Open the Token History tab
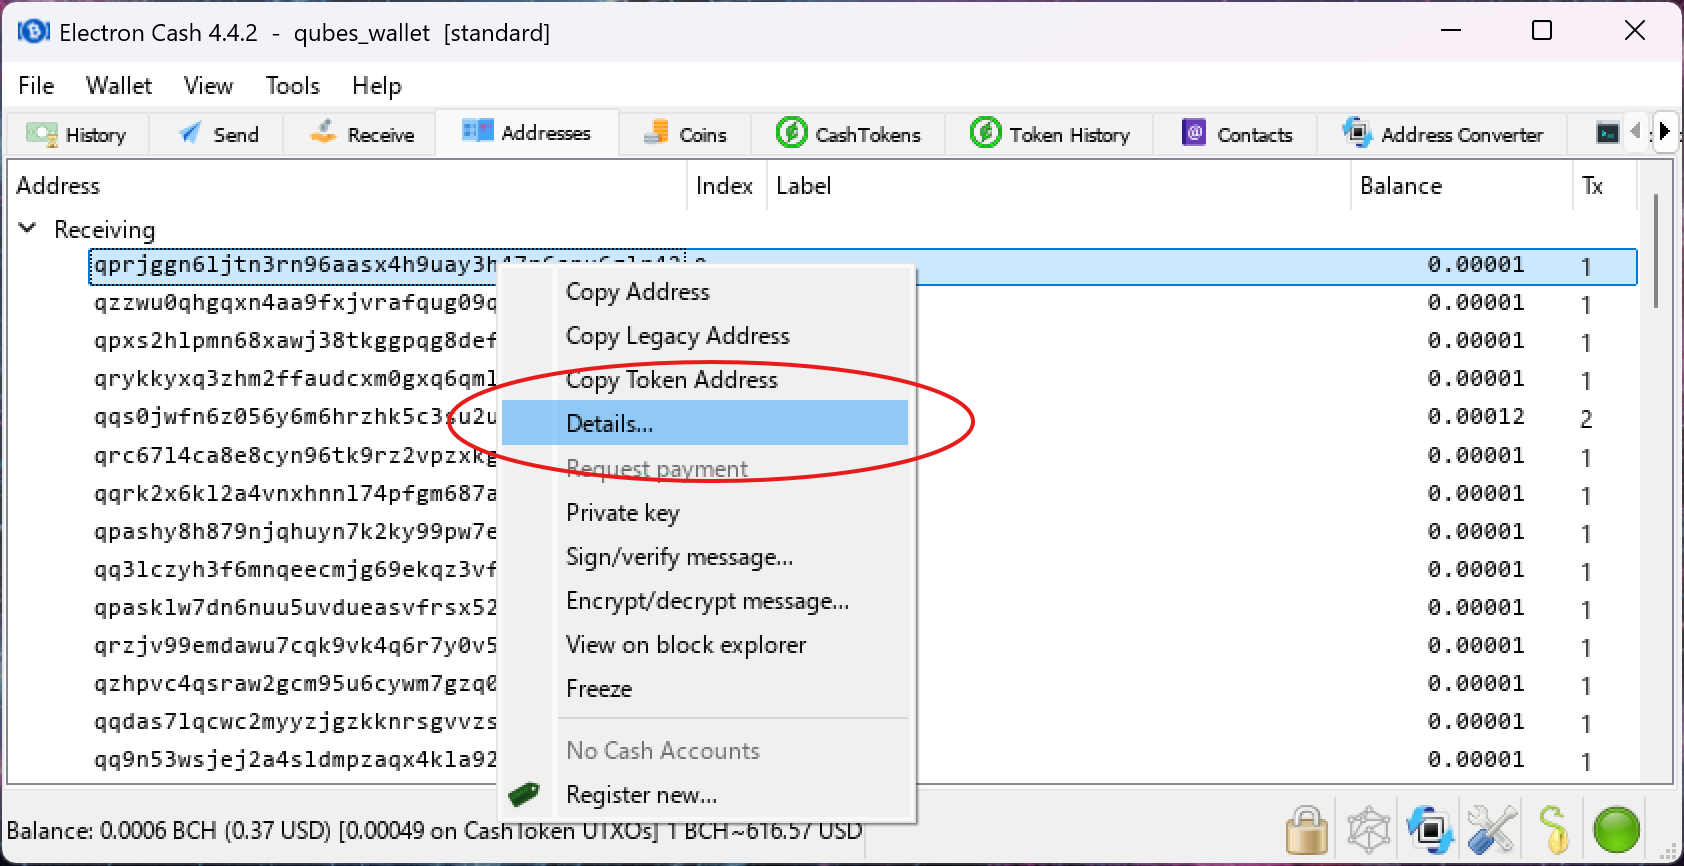 [1049, 134]
